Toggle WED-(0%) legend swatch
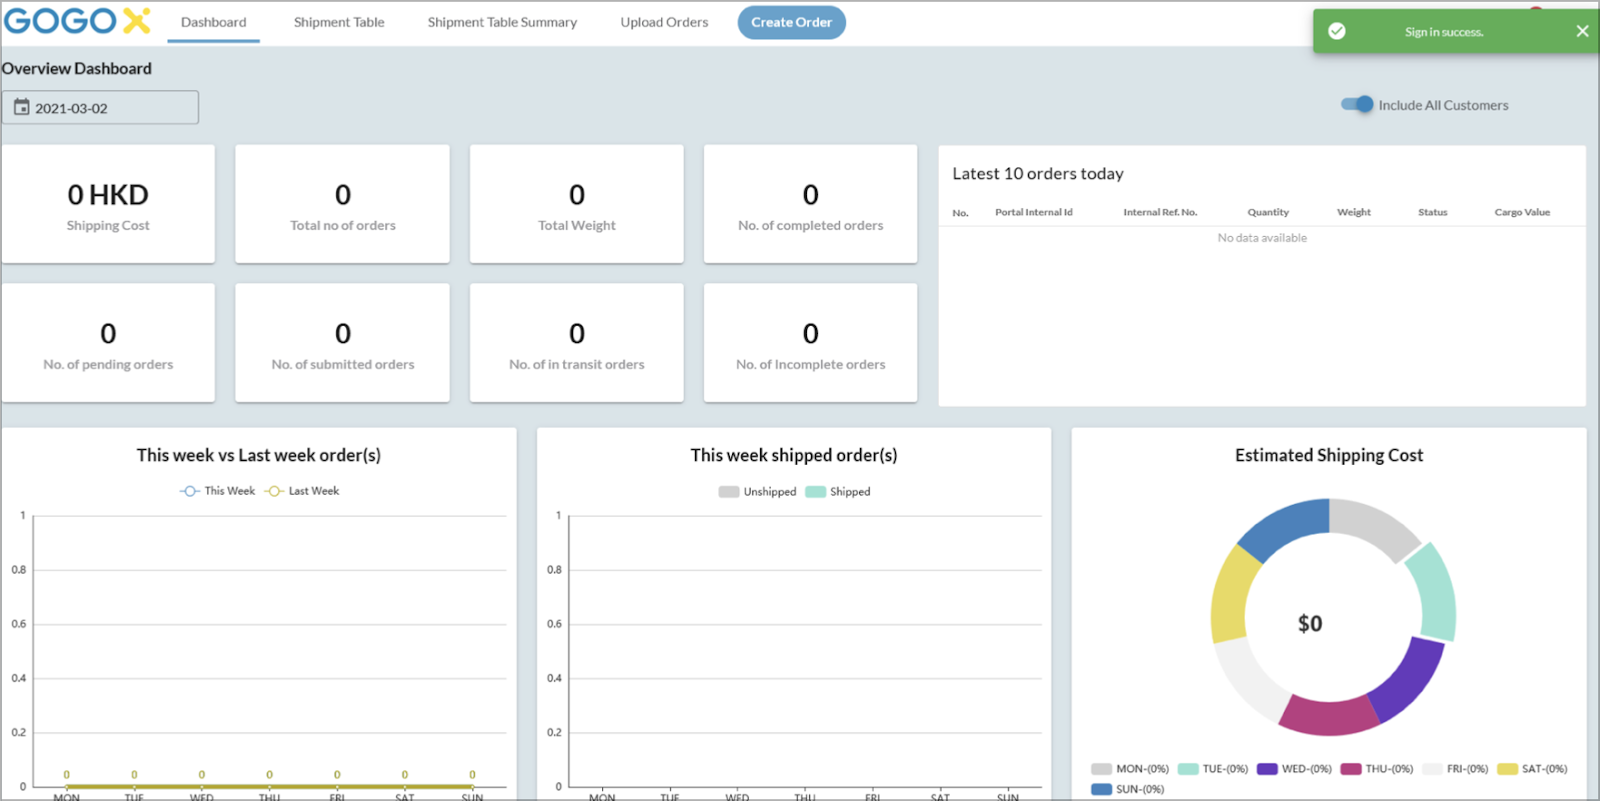The height and width of the screenshot is (801, 1600). tap(1267, 769)
